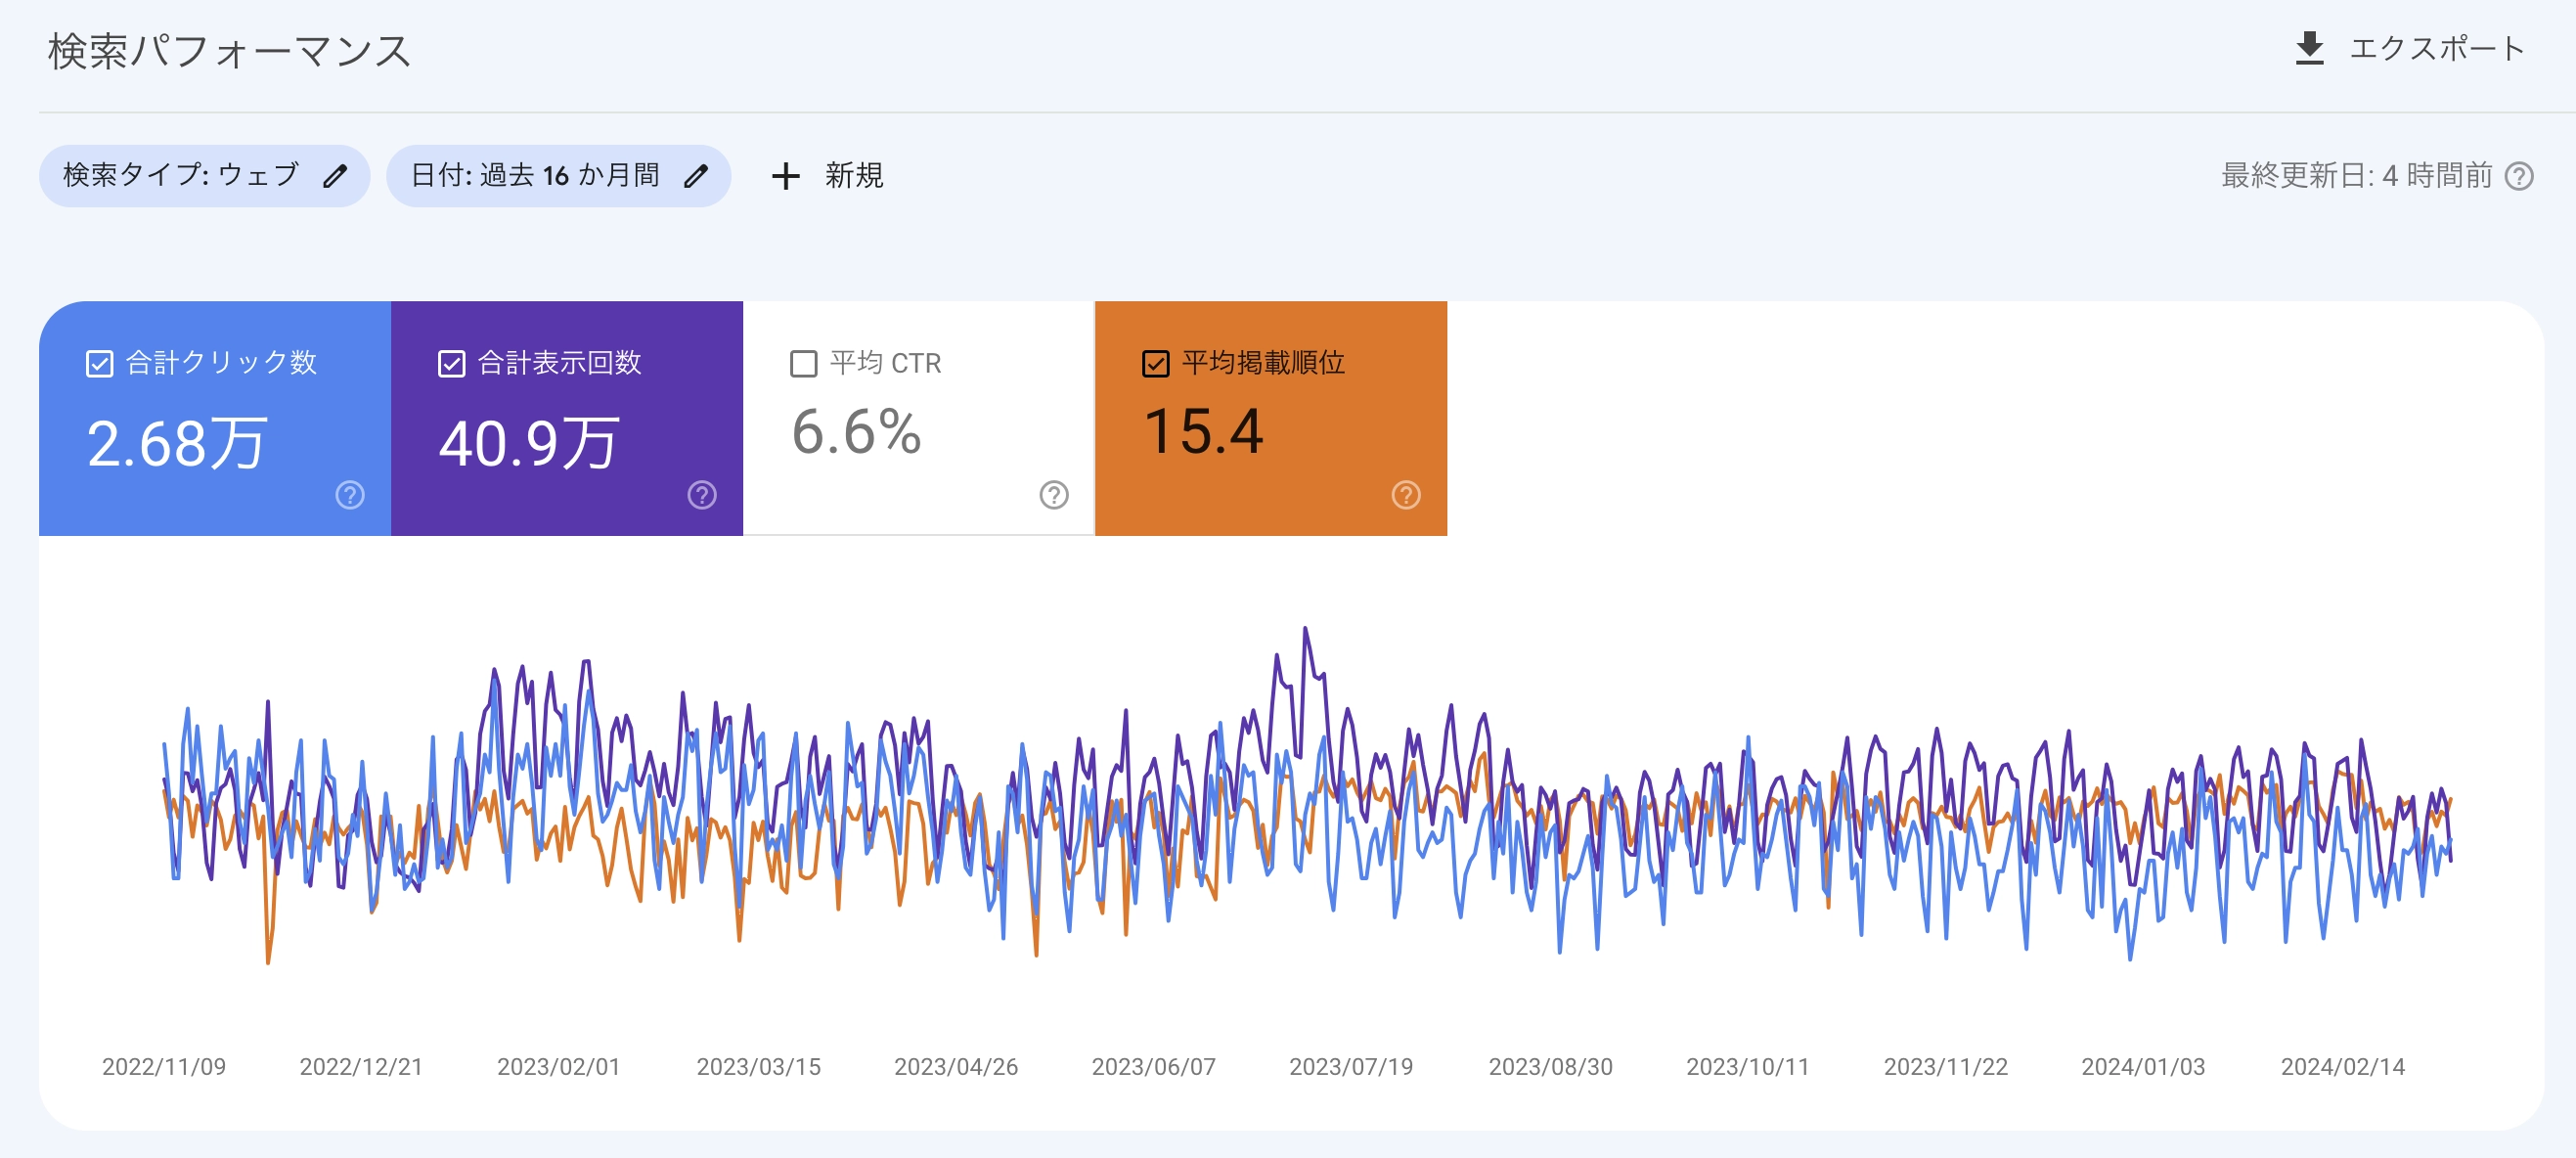The width and height of the screenshot is (2576, 1158).
Task: Open help icon beside 最終更新日
Action: coord(2519,176)
